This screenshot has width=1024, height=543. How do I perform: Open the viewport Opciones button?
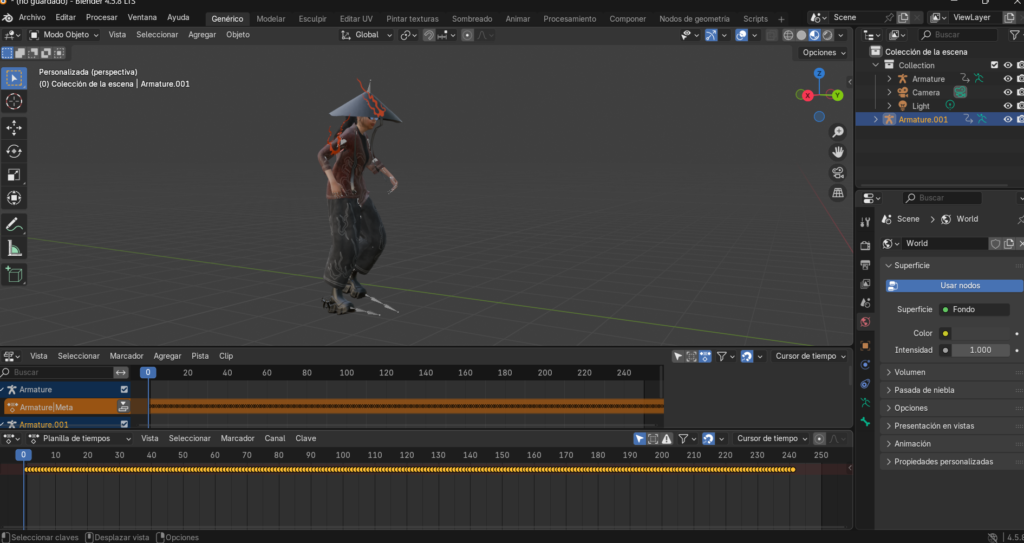tap(823, 52)
